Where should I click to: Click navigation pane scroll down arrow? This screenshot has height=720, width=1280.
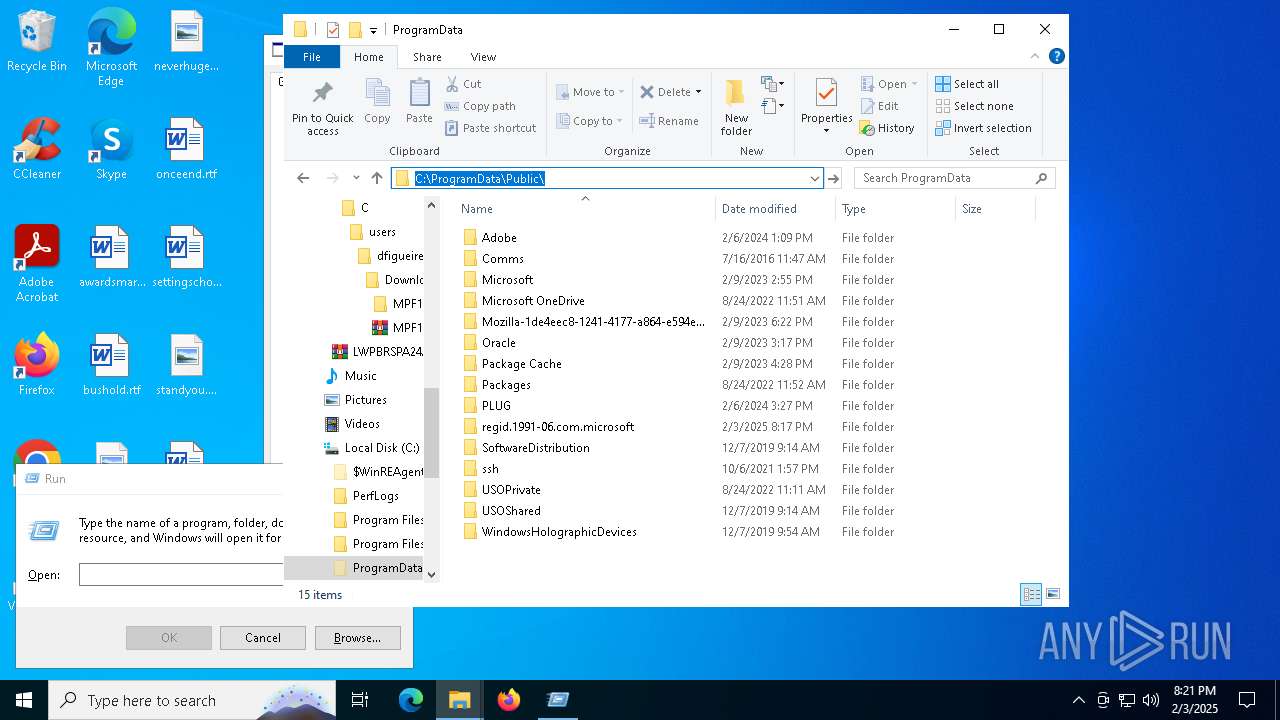click(x=432, y=574)
